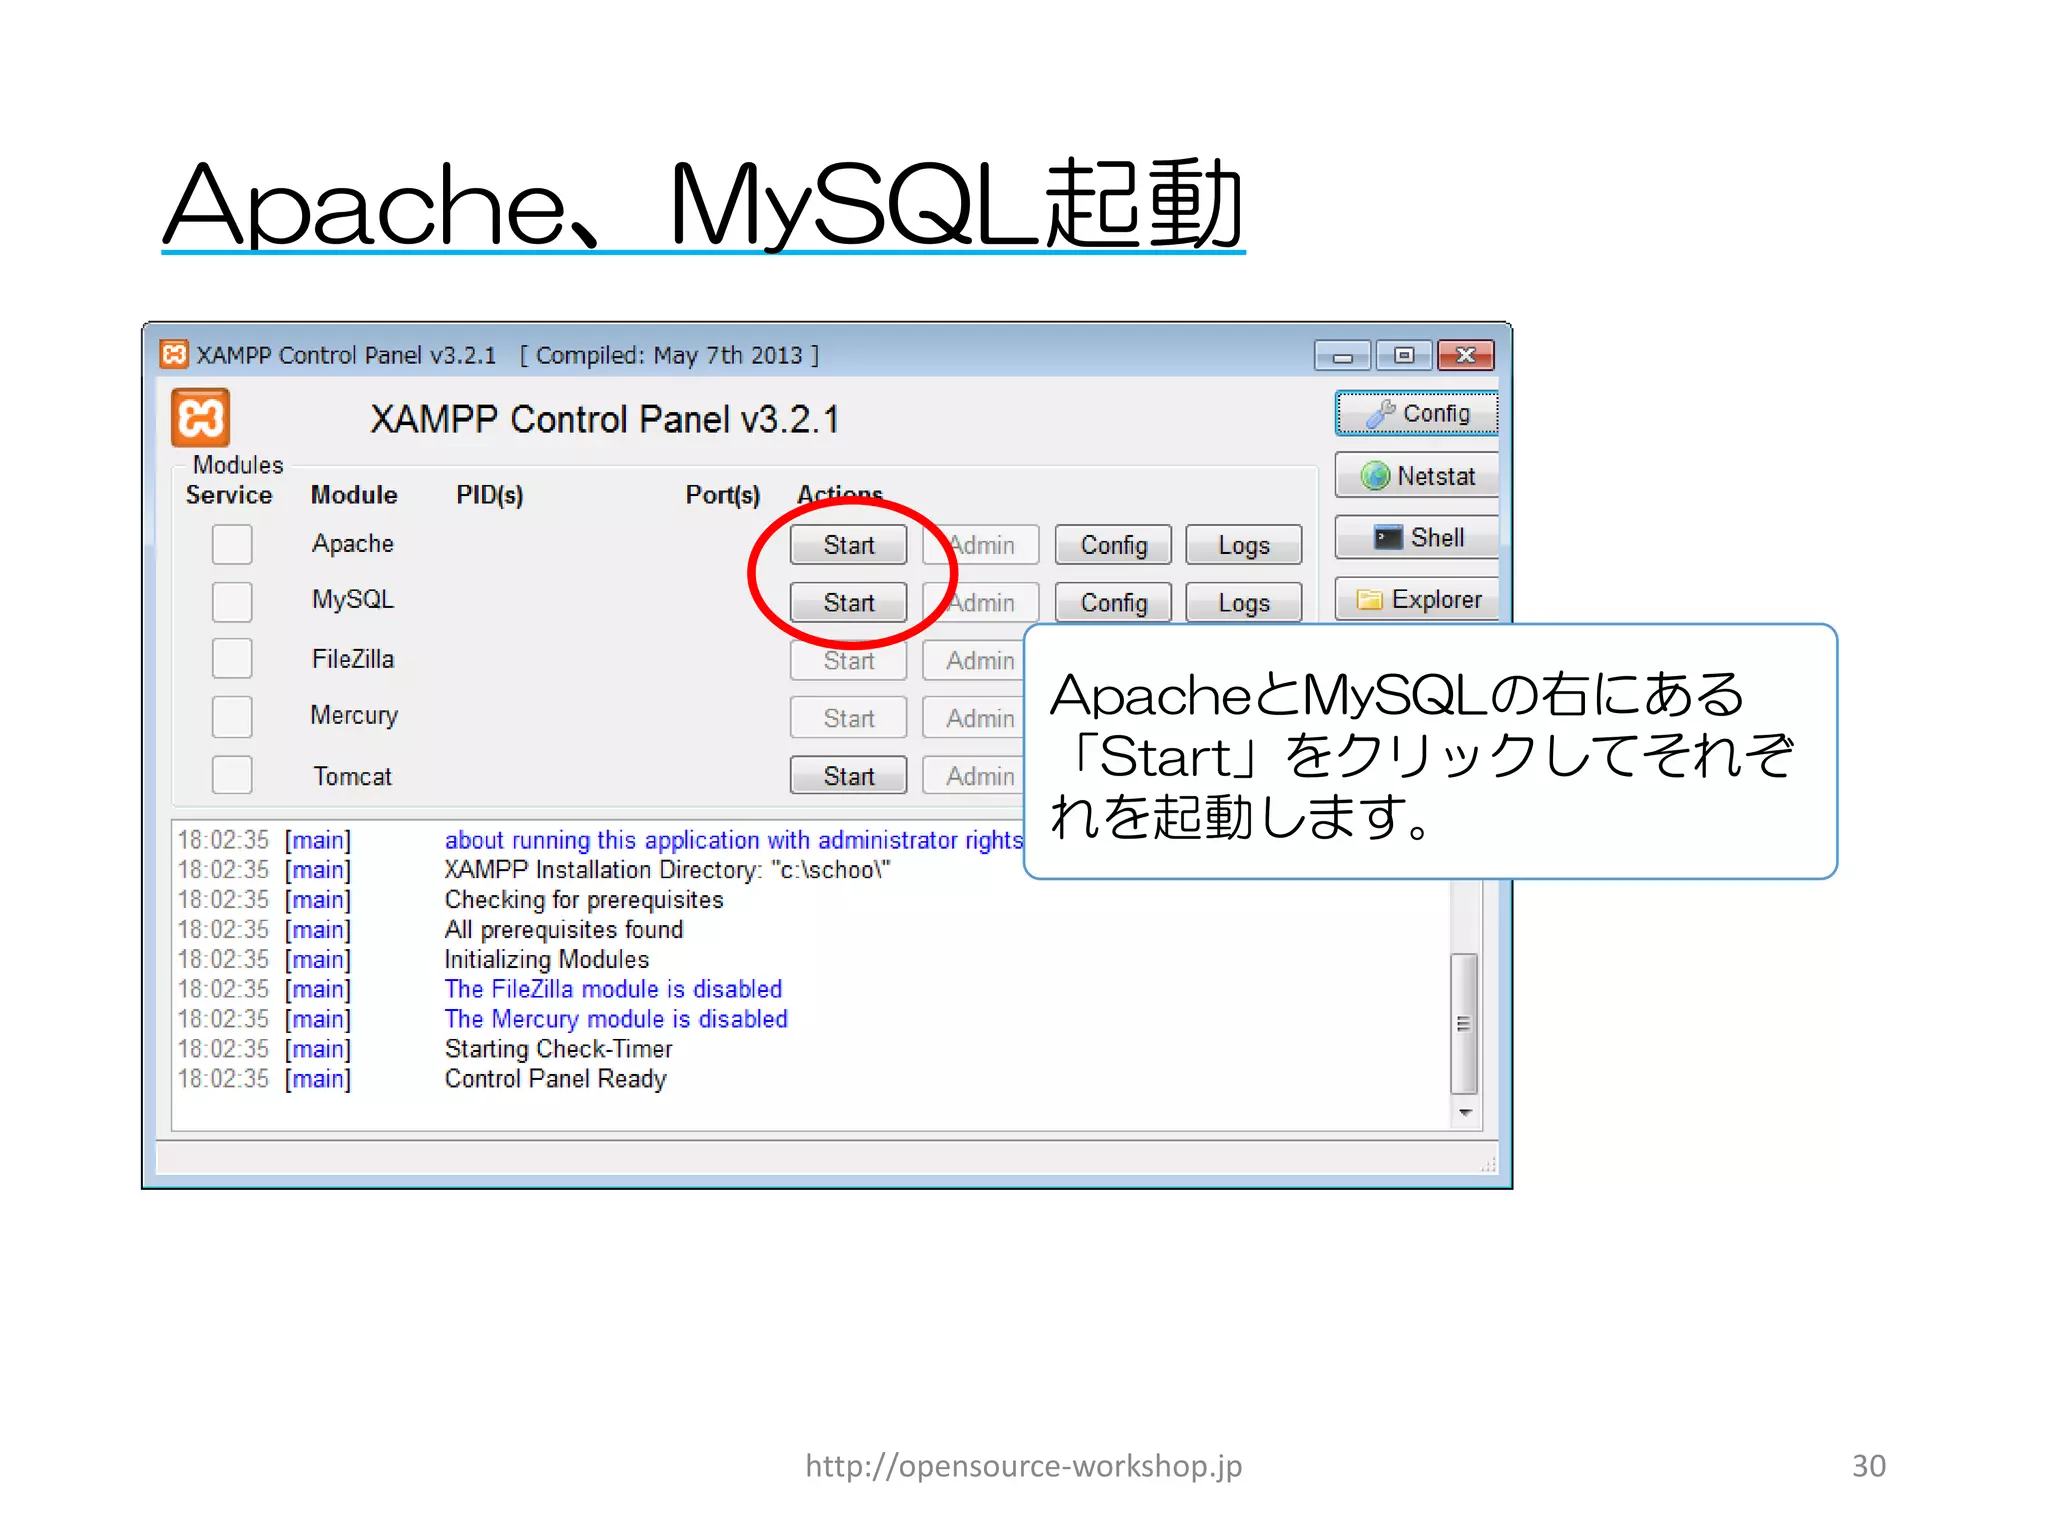The image size is (2048, 1536).
Task: Click 'The Mercury module is disabled' log line
Action: (x=616, y=1019)
